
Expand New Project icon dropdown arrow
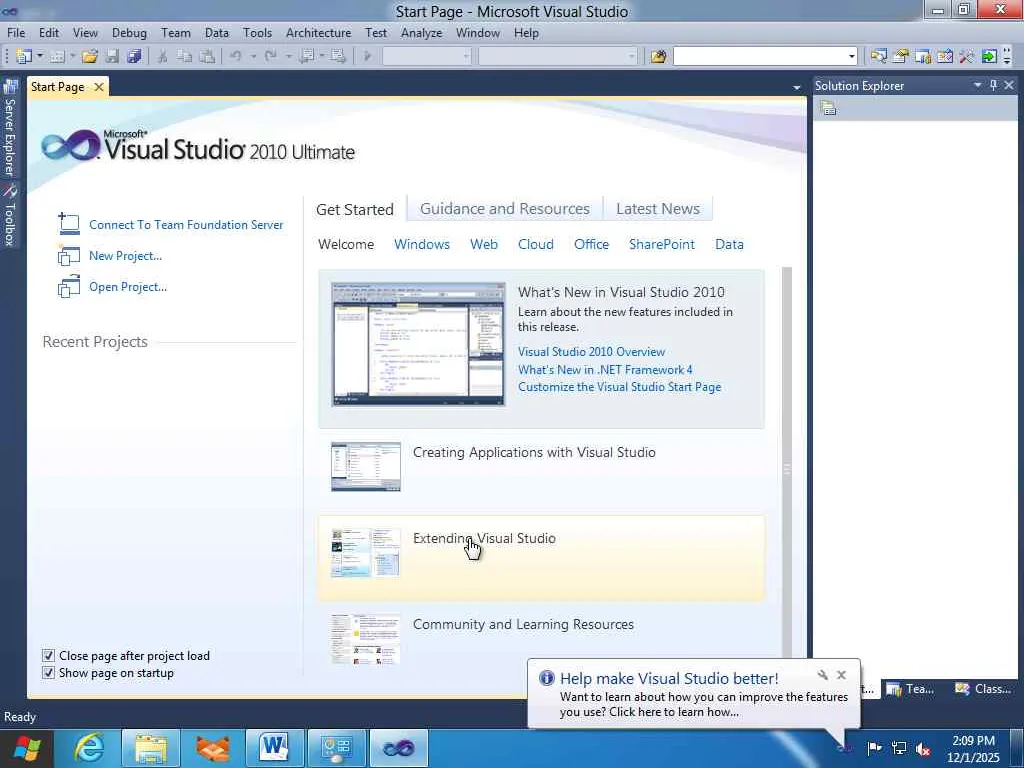tap(40, 56)
